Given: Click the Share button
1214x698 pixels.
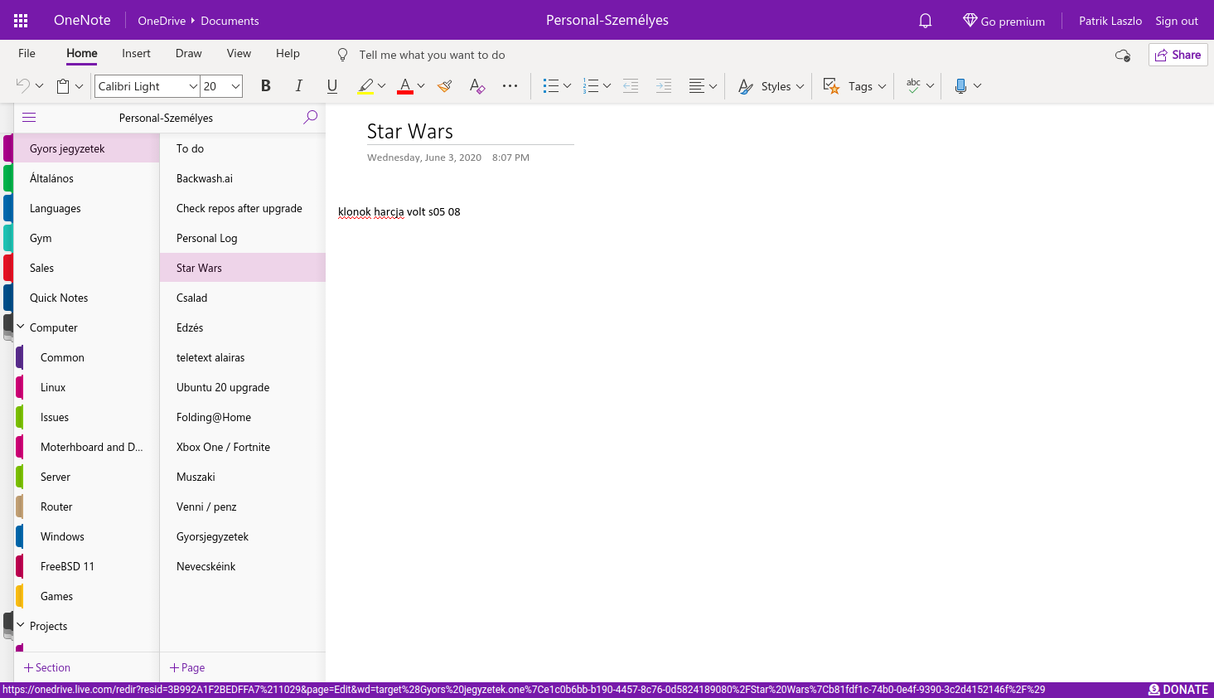Looking at the screenshot, I should tap(1177, 54).
